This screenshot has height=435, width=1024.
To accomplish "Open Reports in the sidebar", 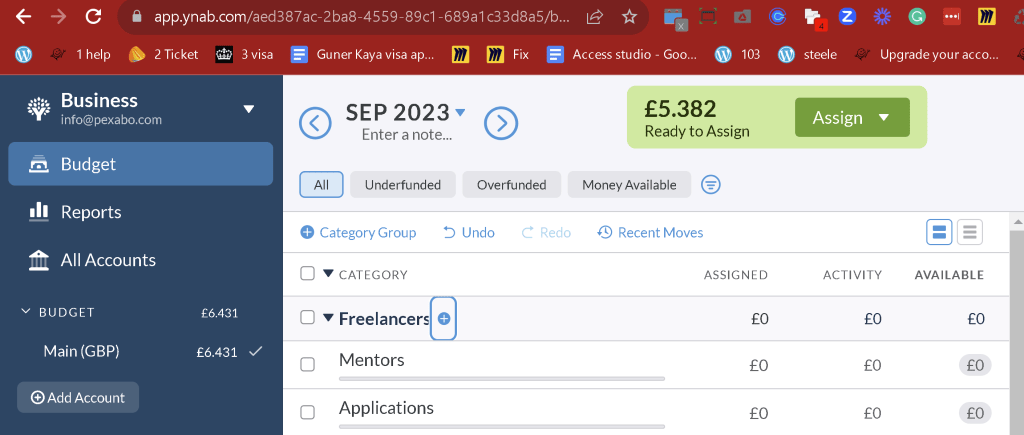I will pos(140,212).
